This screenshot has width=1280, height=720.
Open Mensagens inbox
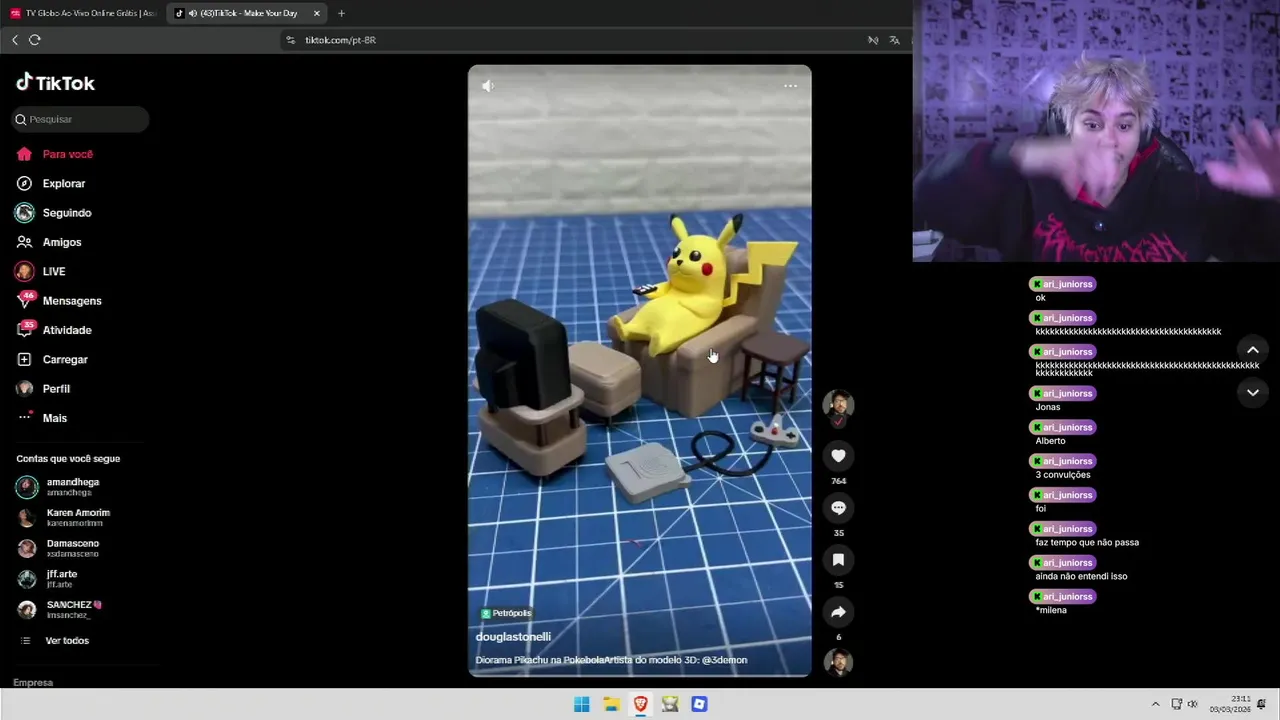coord(72,301)
